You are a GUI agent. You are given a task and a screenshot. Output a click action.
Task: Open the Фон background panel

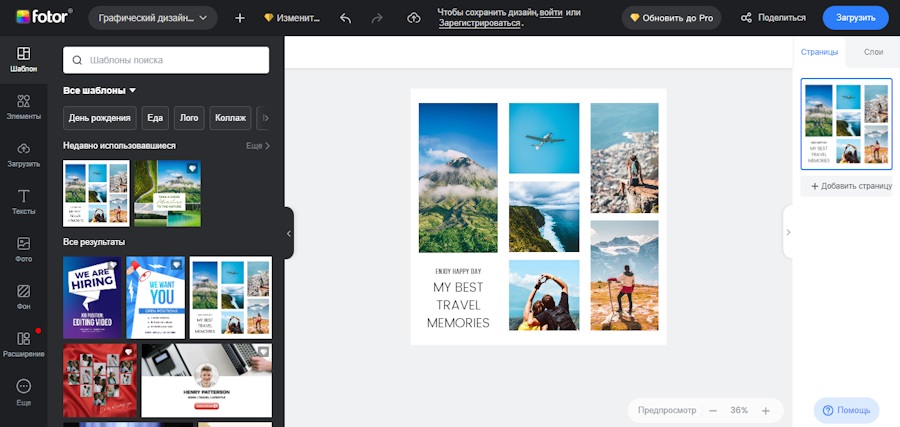[x=23, y=297]
